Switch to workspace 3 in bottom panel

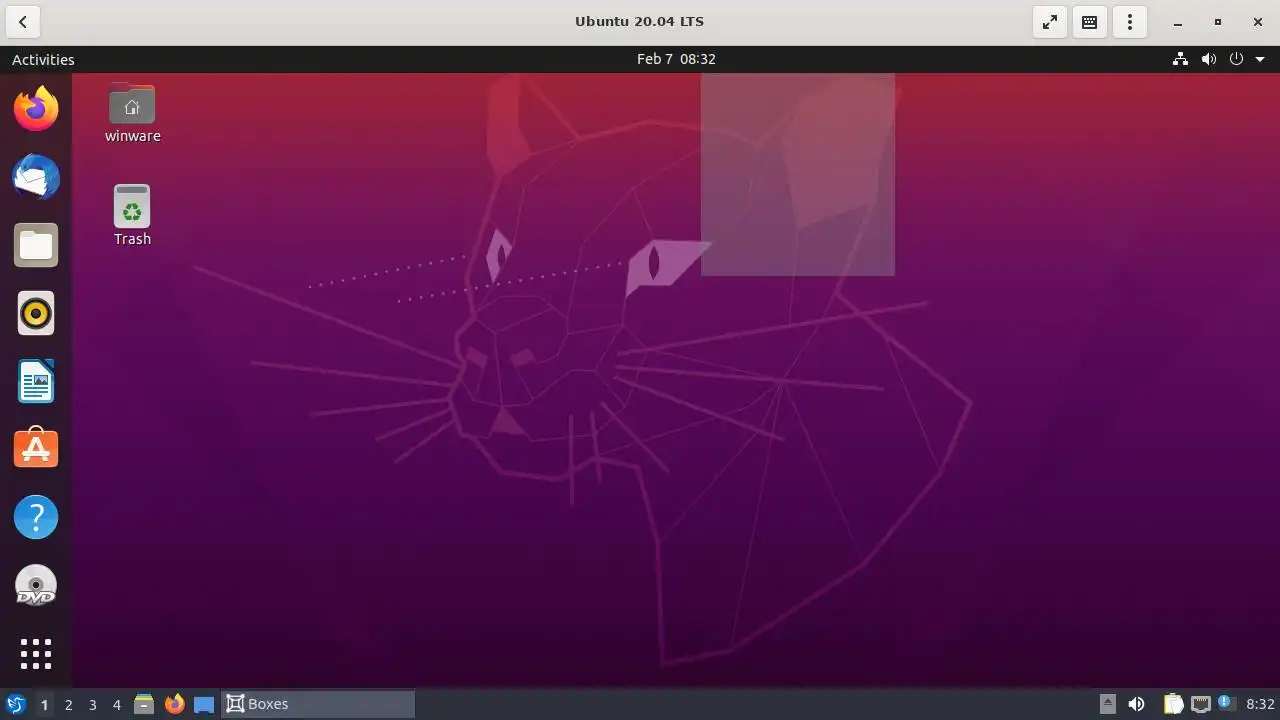92,704
